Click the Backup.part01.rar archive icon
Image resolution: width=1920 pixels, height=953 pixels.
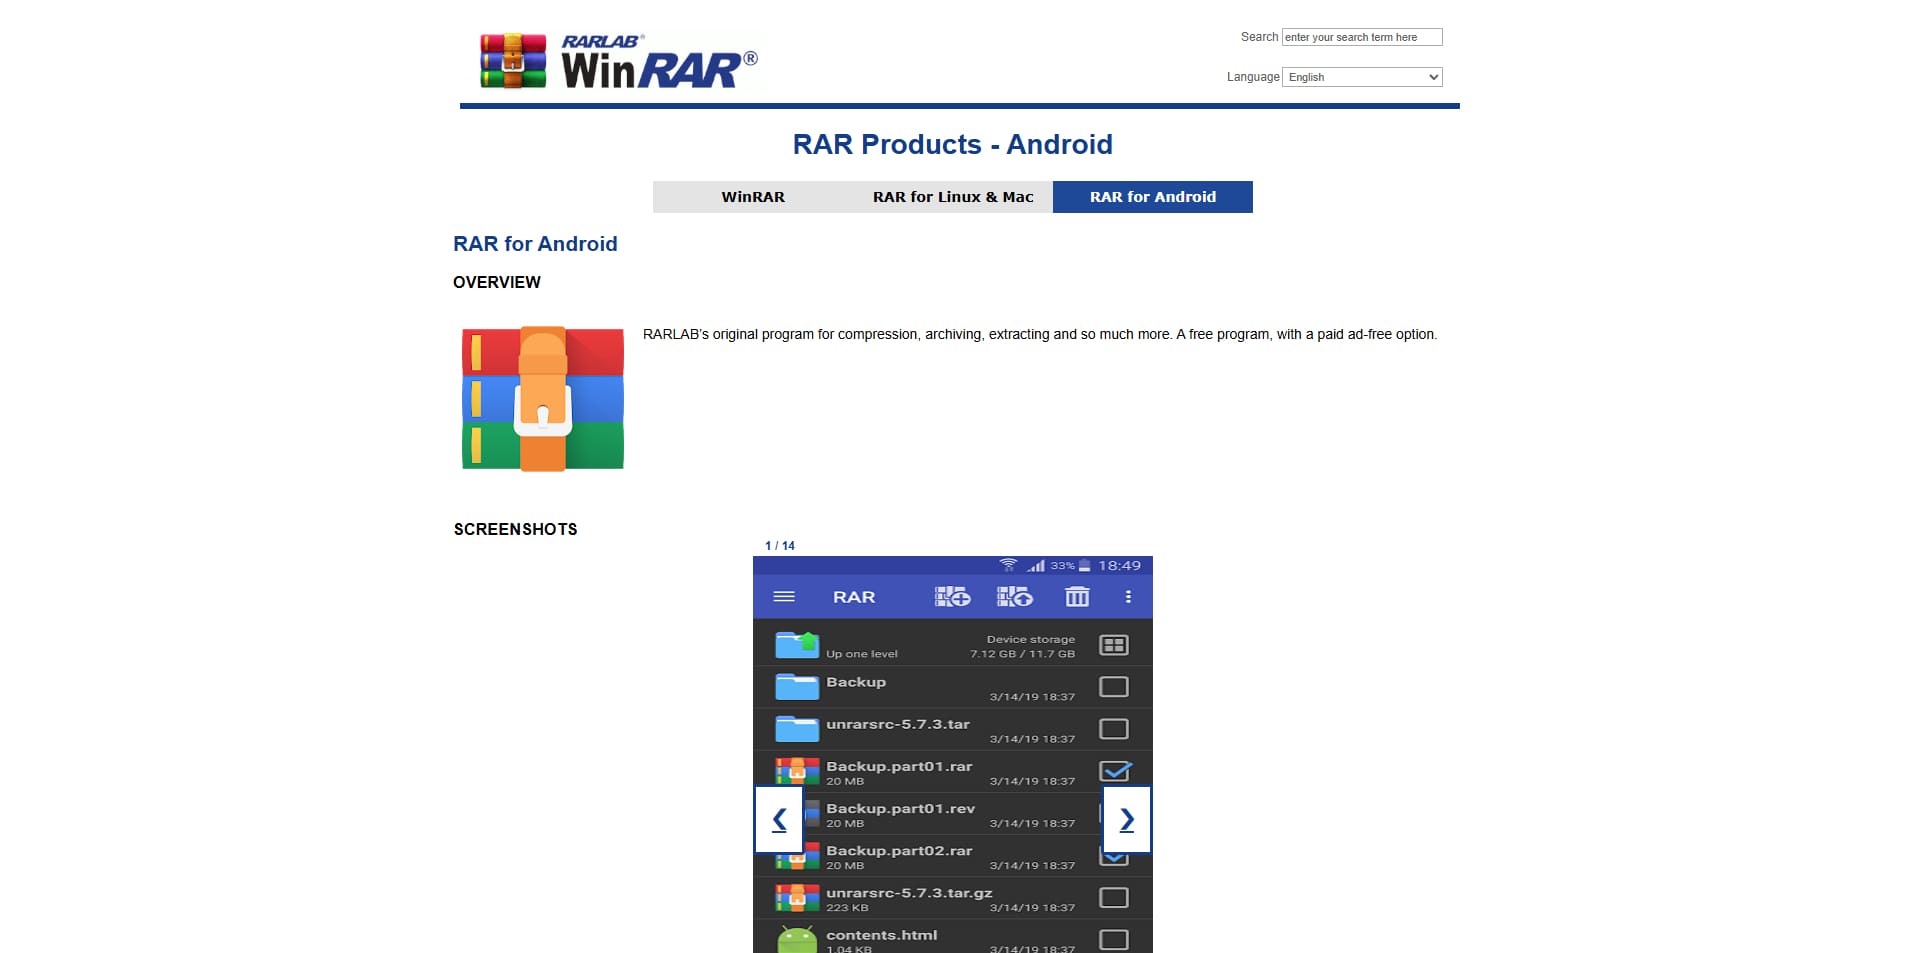pyautogui.click(x=797, y=771)
